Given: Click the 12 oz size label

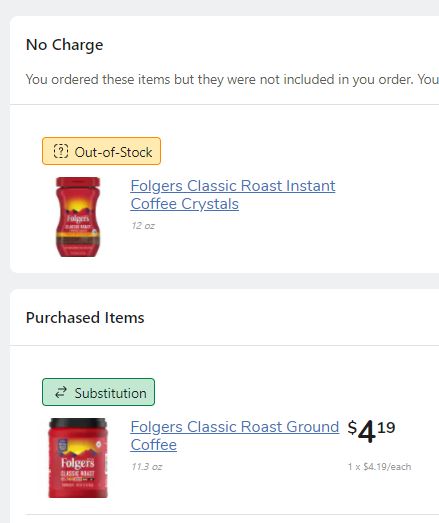Looking at the screenshot, I should [x=143, y=226].
